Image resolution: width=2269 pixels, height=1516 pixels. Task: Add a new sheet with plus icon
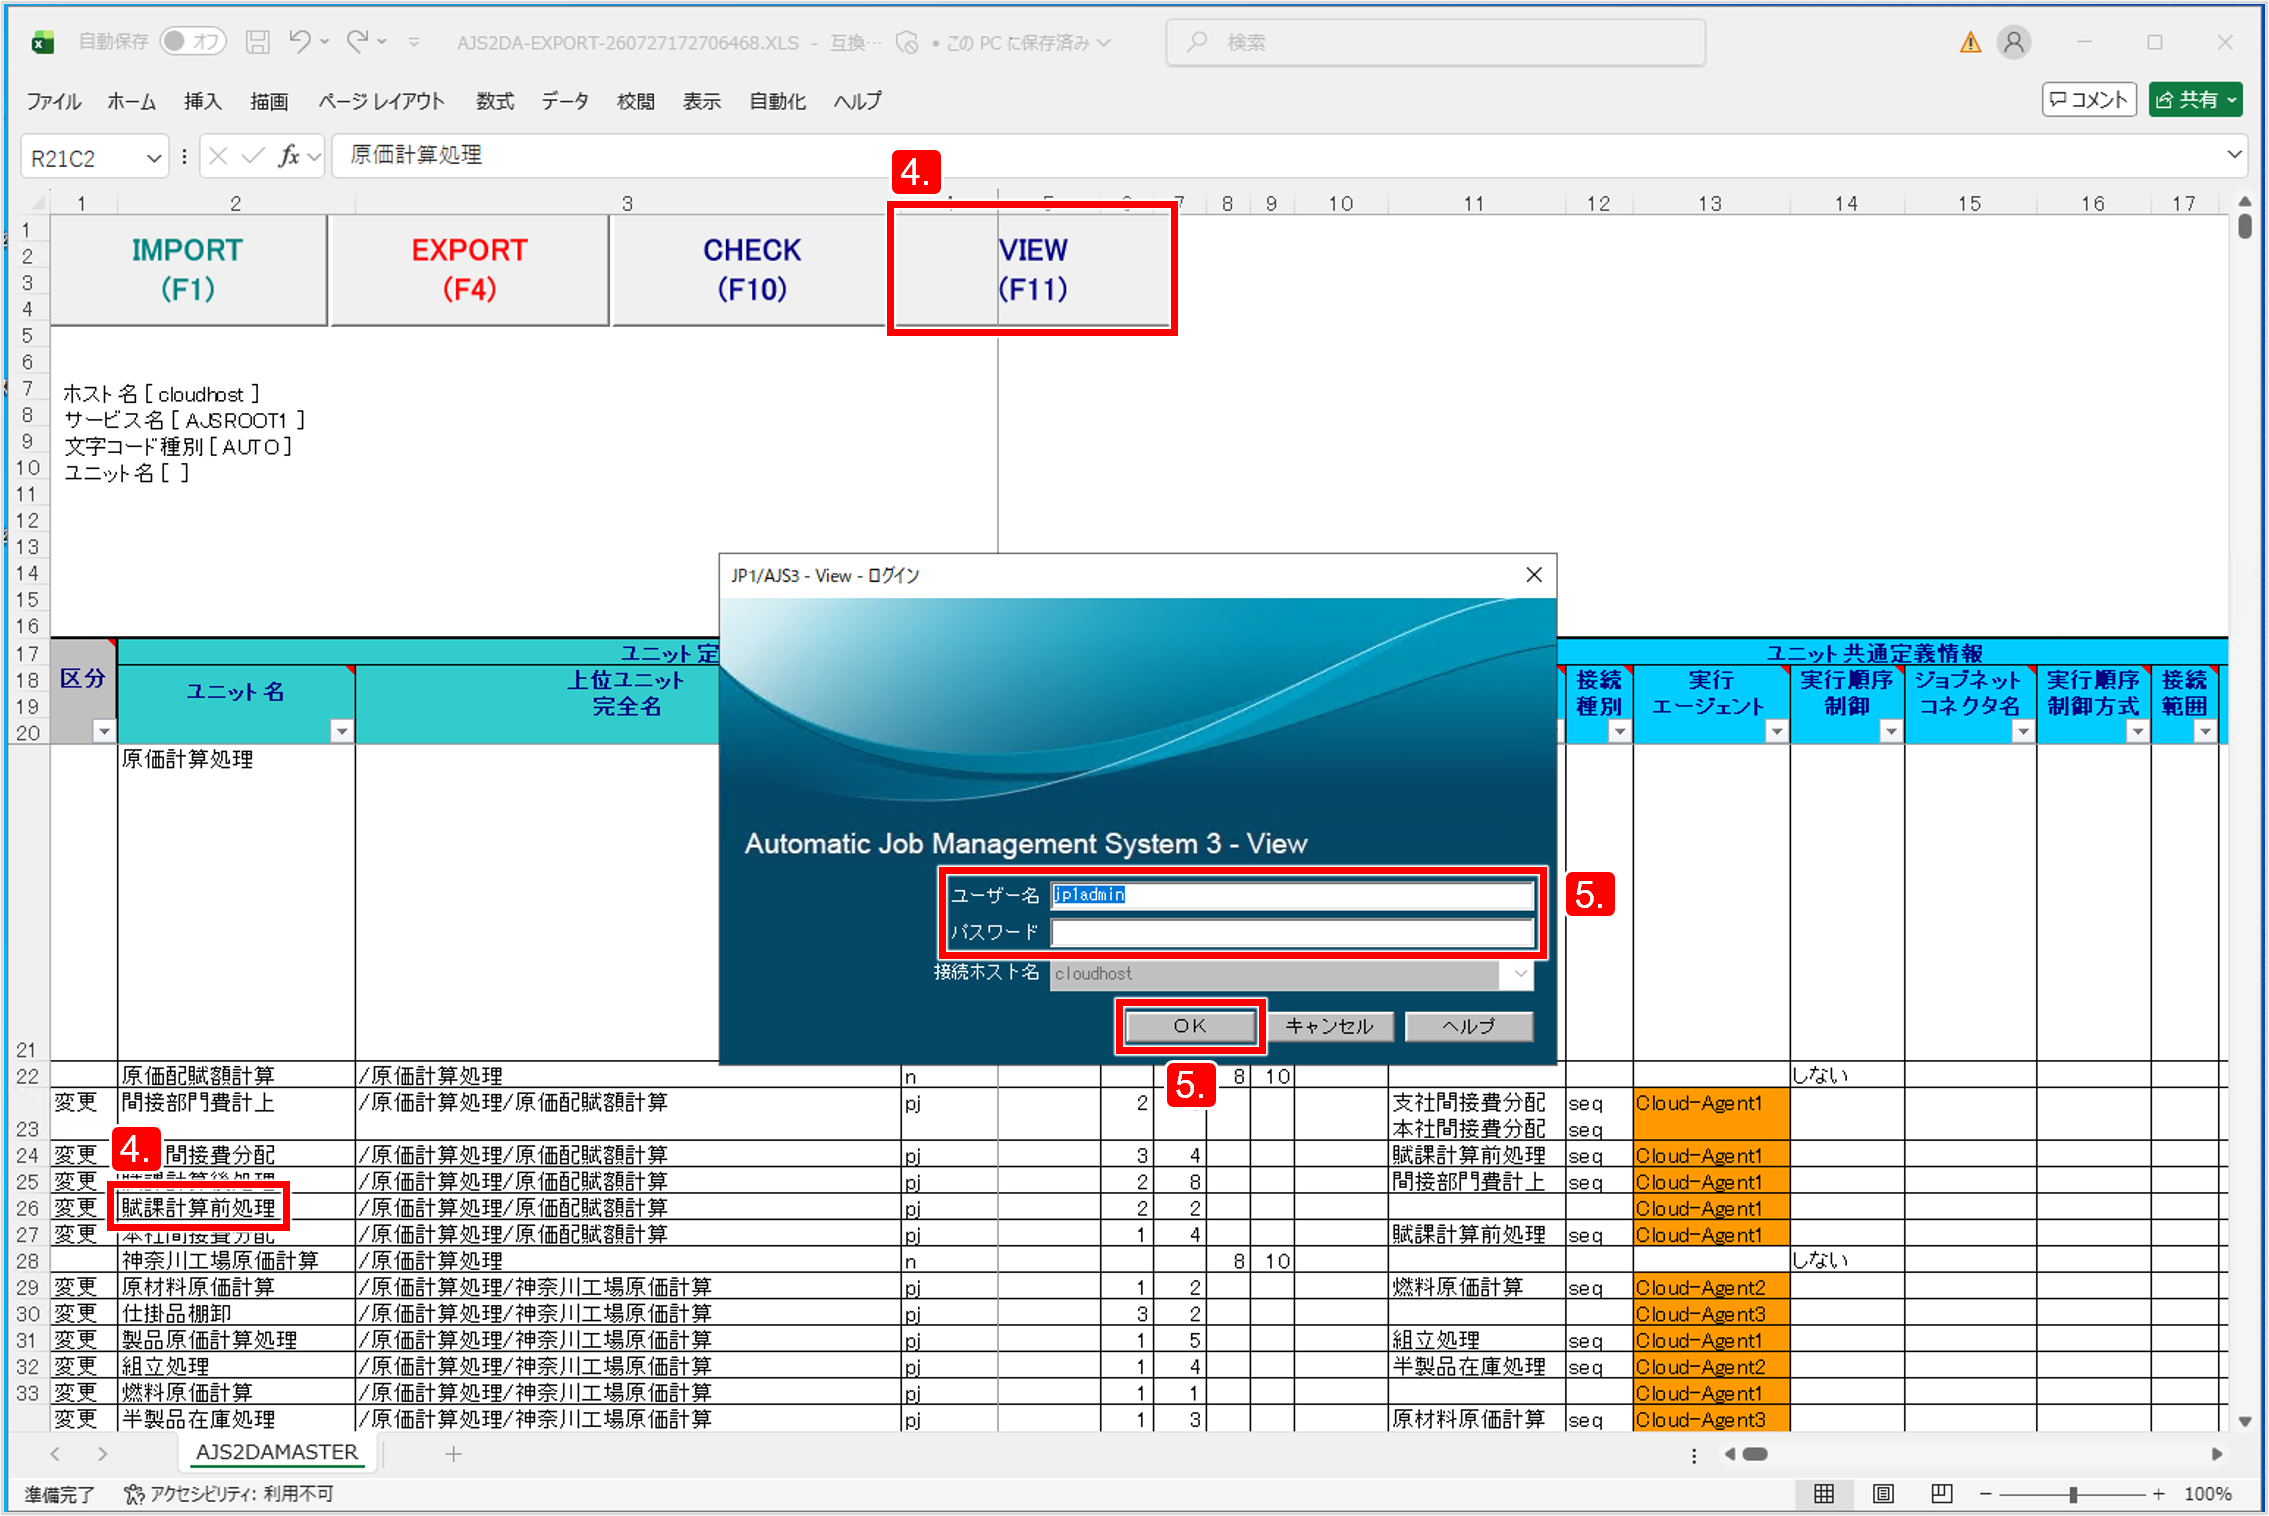[453, 1454]
